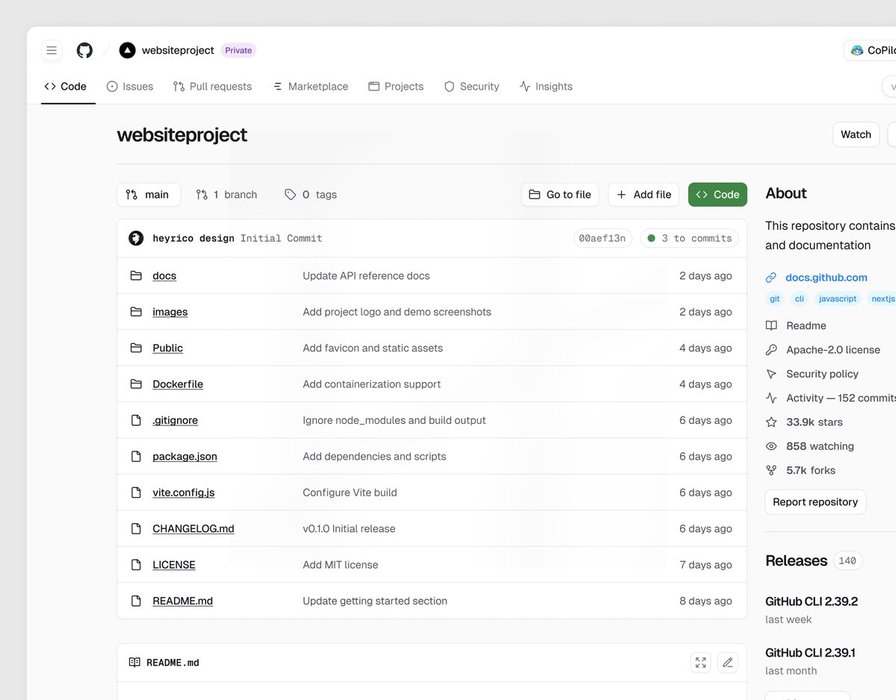
Task: Click the Readme book icon in About
Action: [x=771, y=325]
